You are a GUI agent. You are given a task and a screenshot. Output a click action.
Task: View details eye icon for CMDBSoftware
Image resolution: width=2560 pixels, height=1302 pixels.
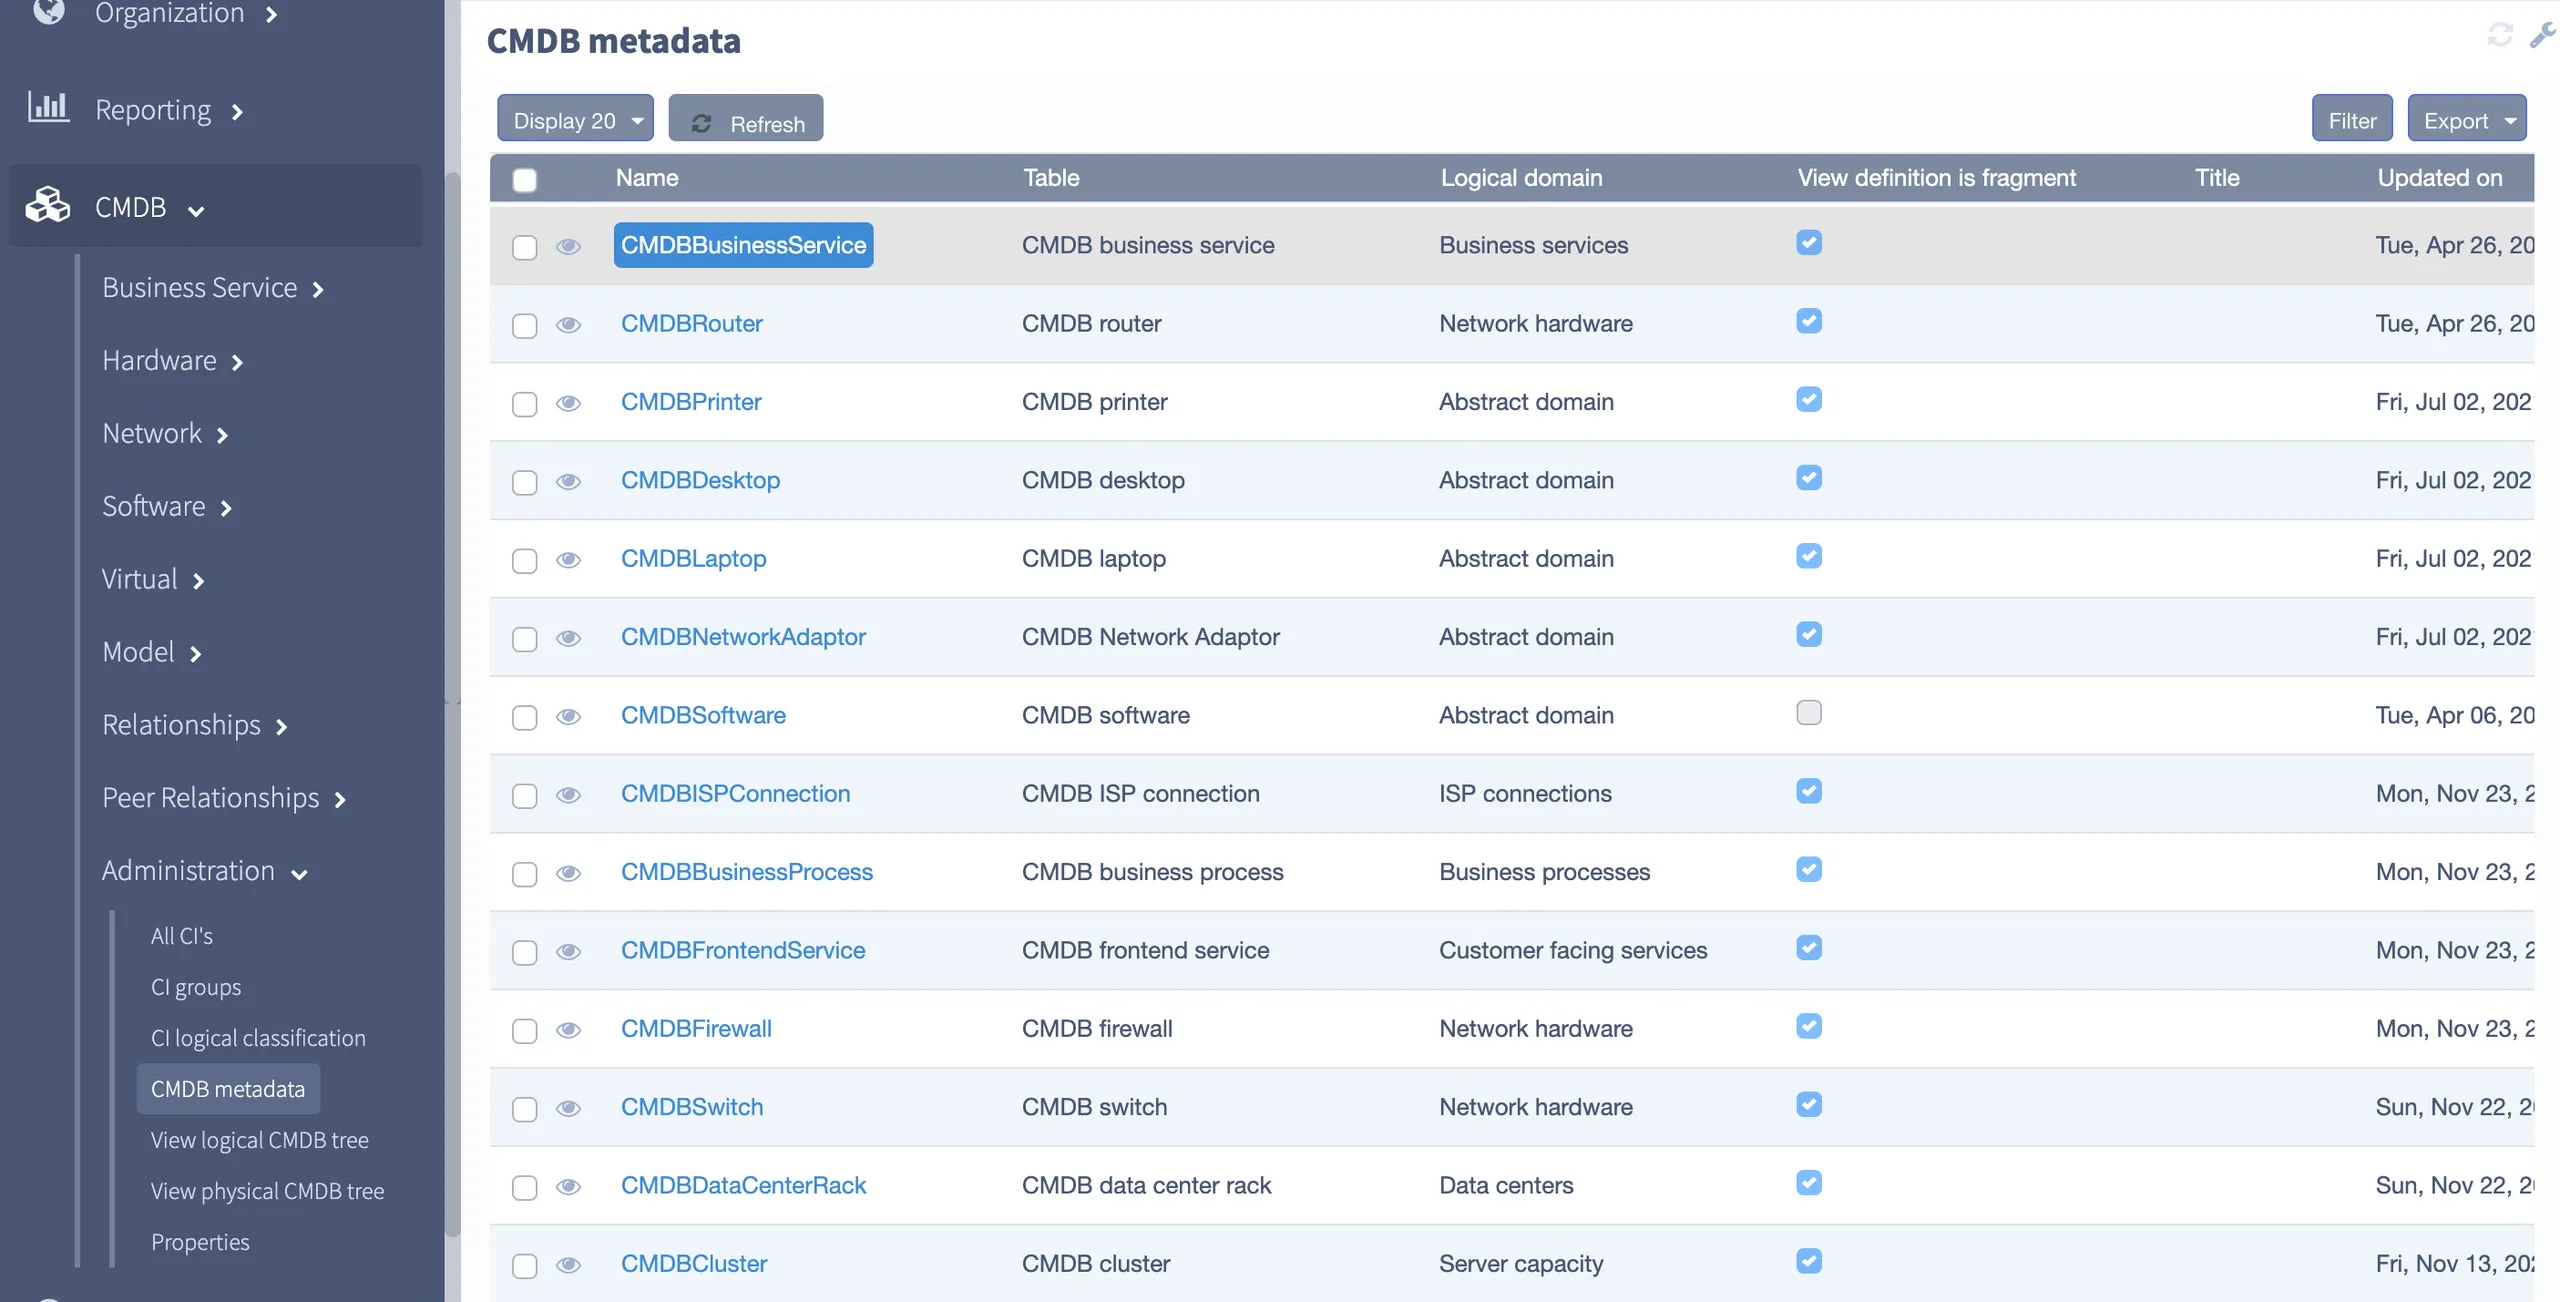click(568, 716)
